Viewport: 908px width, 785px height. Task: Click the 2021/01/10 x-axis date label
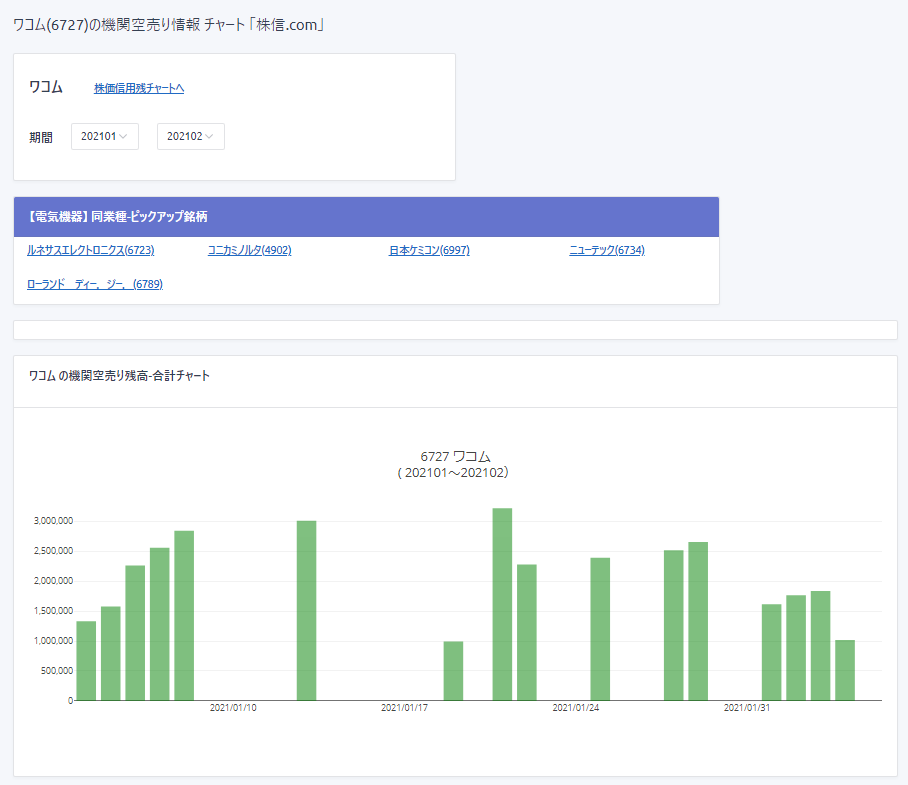pyautogui.click(x=233, y=708)
